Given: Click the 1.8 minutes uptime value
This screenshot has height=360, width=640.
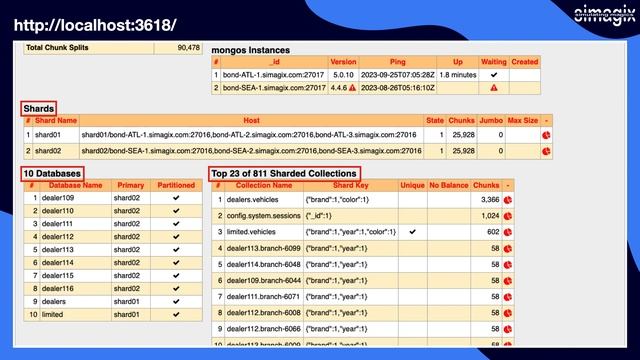Looking at the screenshot, I should [458, 75].
